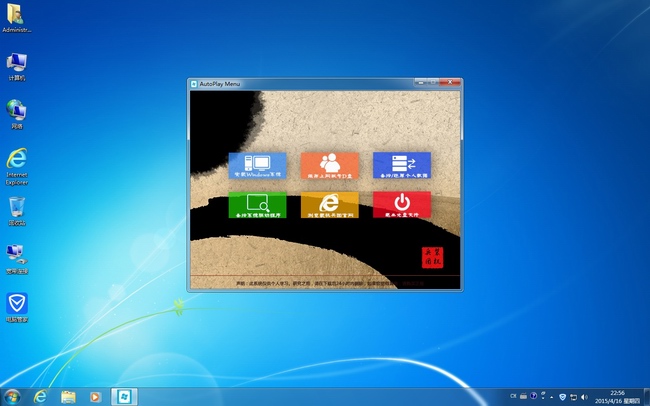Click the blue install Windows system tile

pos(257,166)
